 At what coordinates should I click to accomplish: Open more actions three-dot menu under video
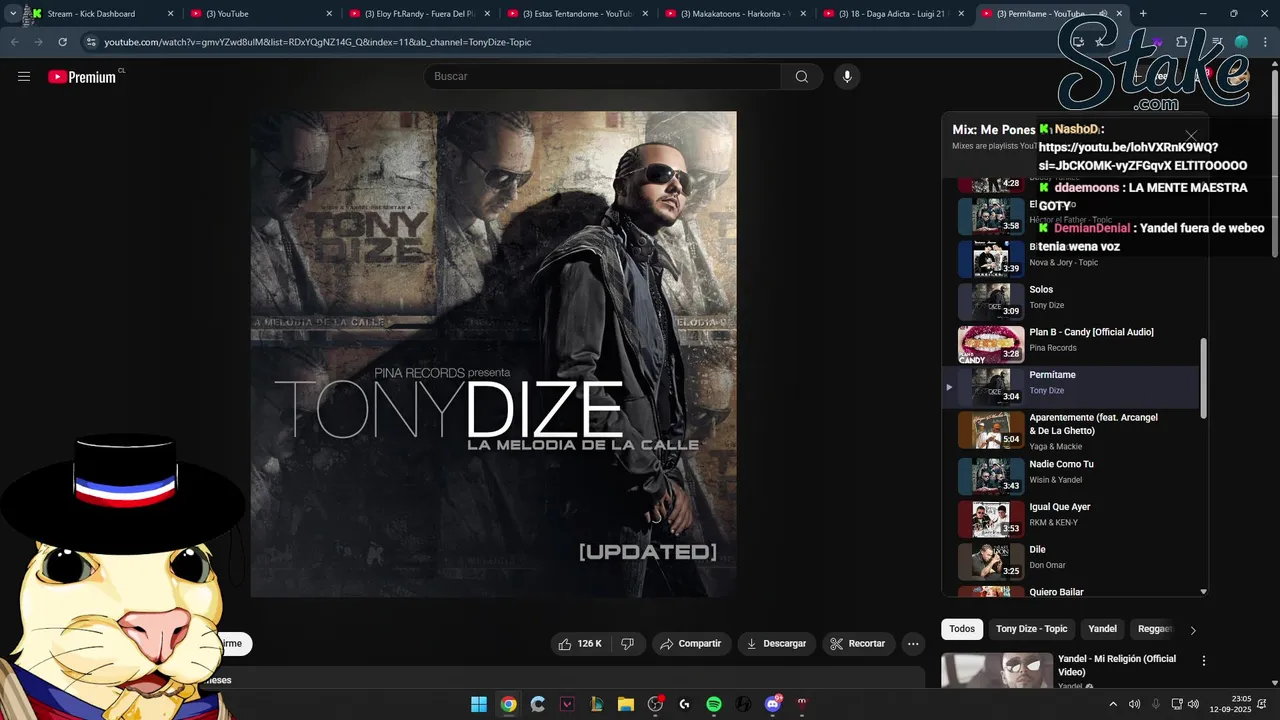913,644
